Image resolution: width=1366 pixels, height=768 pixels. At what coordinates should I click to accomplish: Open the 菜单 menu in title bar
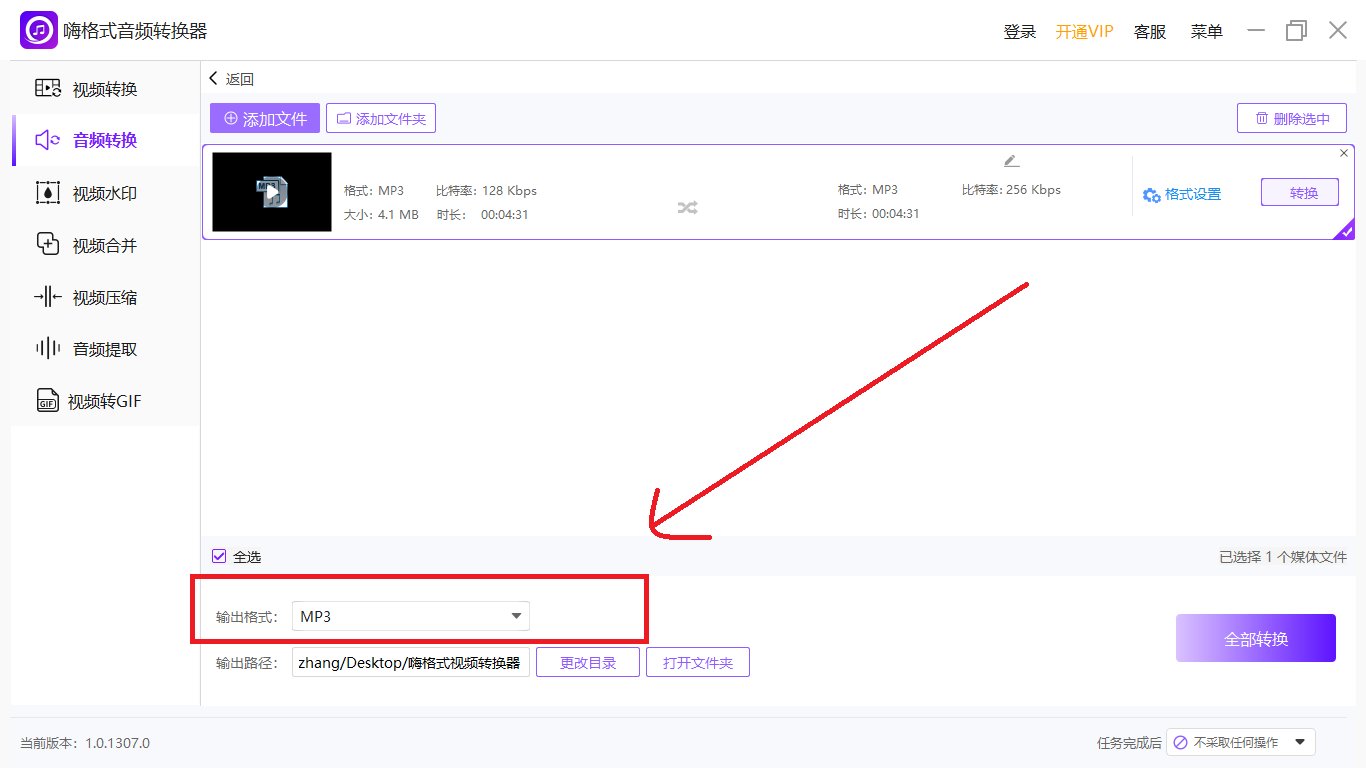[x=1206, y=32]
